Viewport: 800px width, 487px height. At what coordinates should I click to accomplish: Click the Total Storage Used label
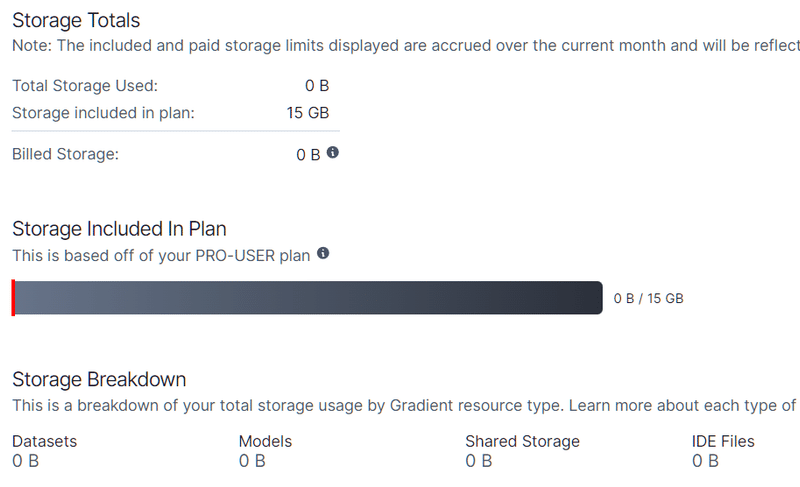click(x=85, y=86)
